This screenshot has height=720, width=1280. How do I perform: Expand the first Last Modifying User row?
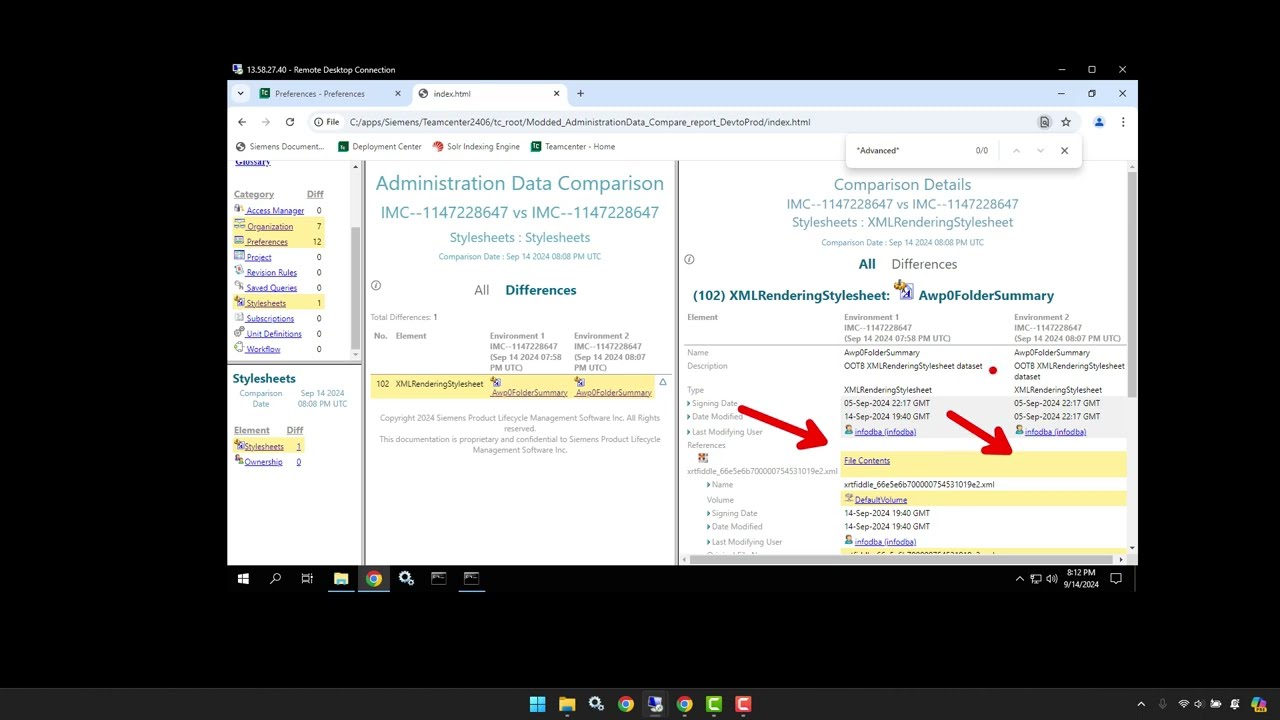pyautogui.click(x=689, y=432)
